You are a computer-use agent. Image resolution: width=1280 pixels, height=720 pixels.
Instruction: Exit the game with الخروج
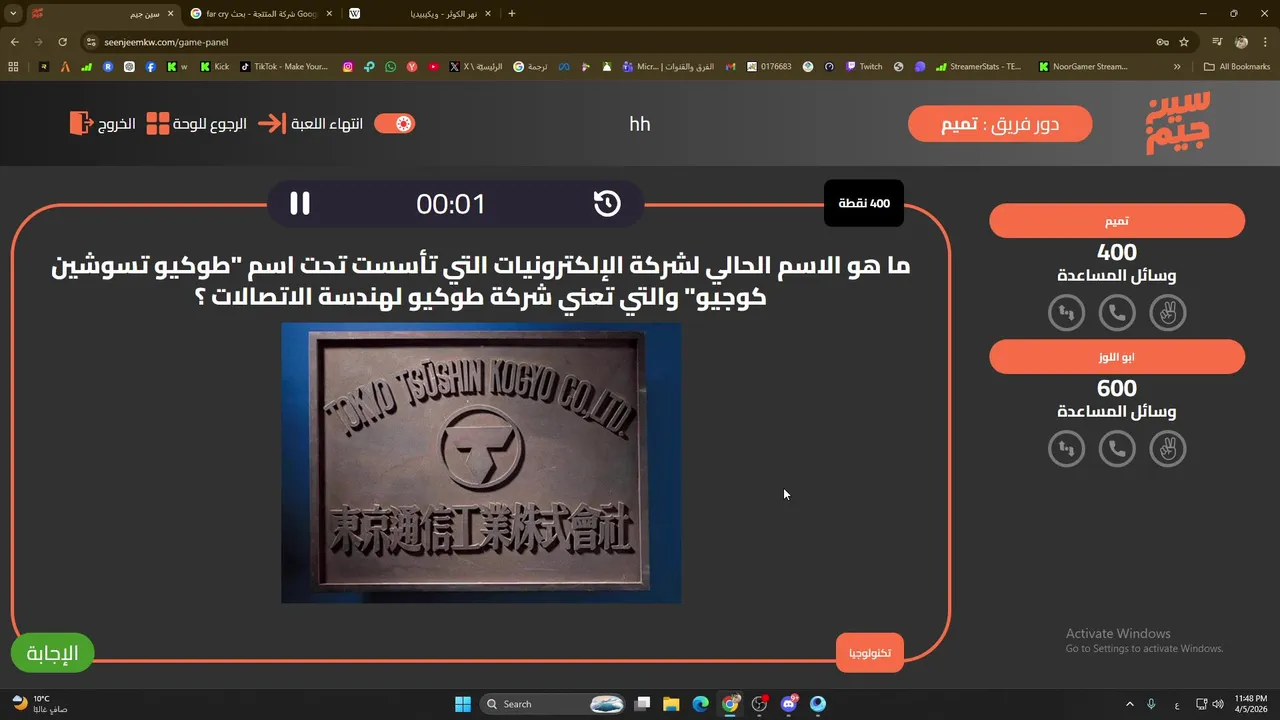102,124
